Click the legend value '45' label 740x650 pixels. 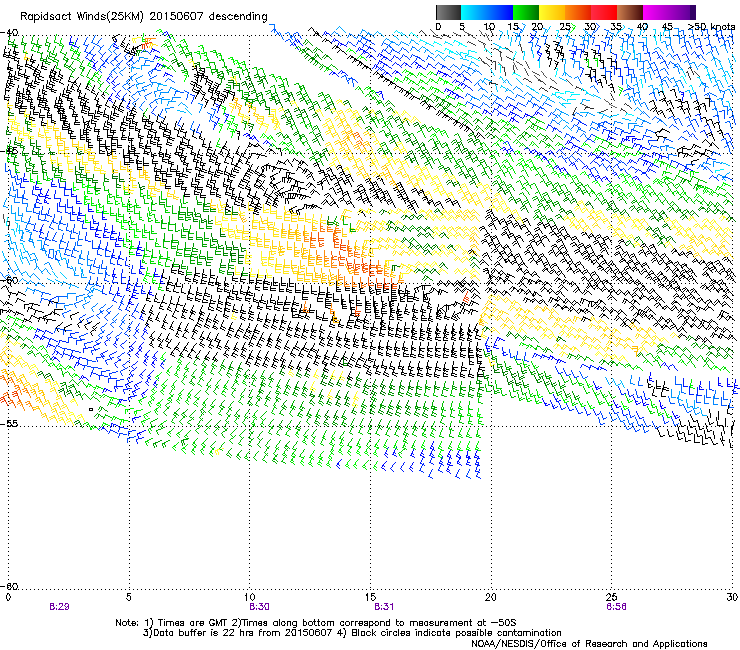pos(667,27)
